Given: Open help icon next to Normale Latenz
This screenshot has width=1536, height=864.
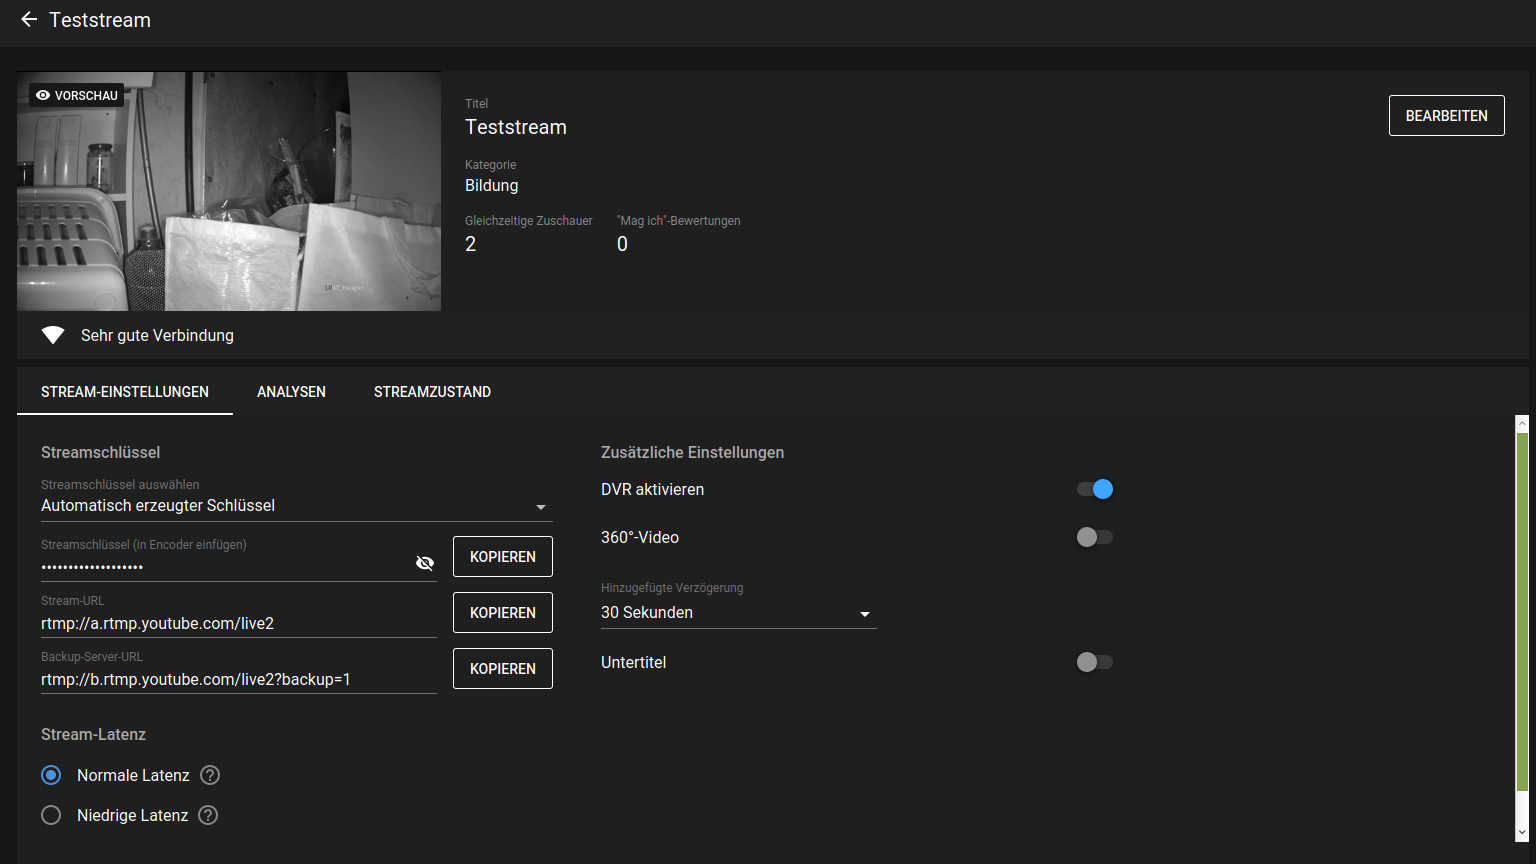Looking at the screenshot, I should (210, 775).
